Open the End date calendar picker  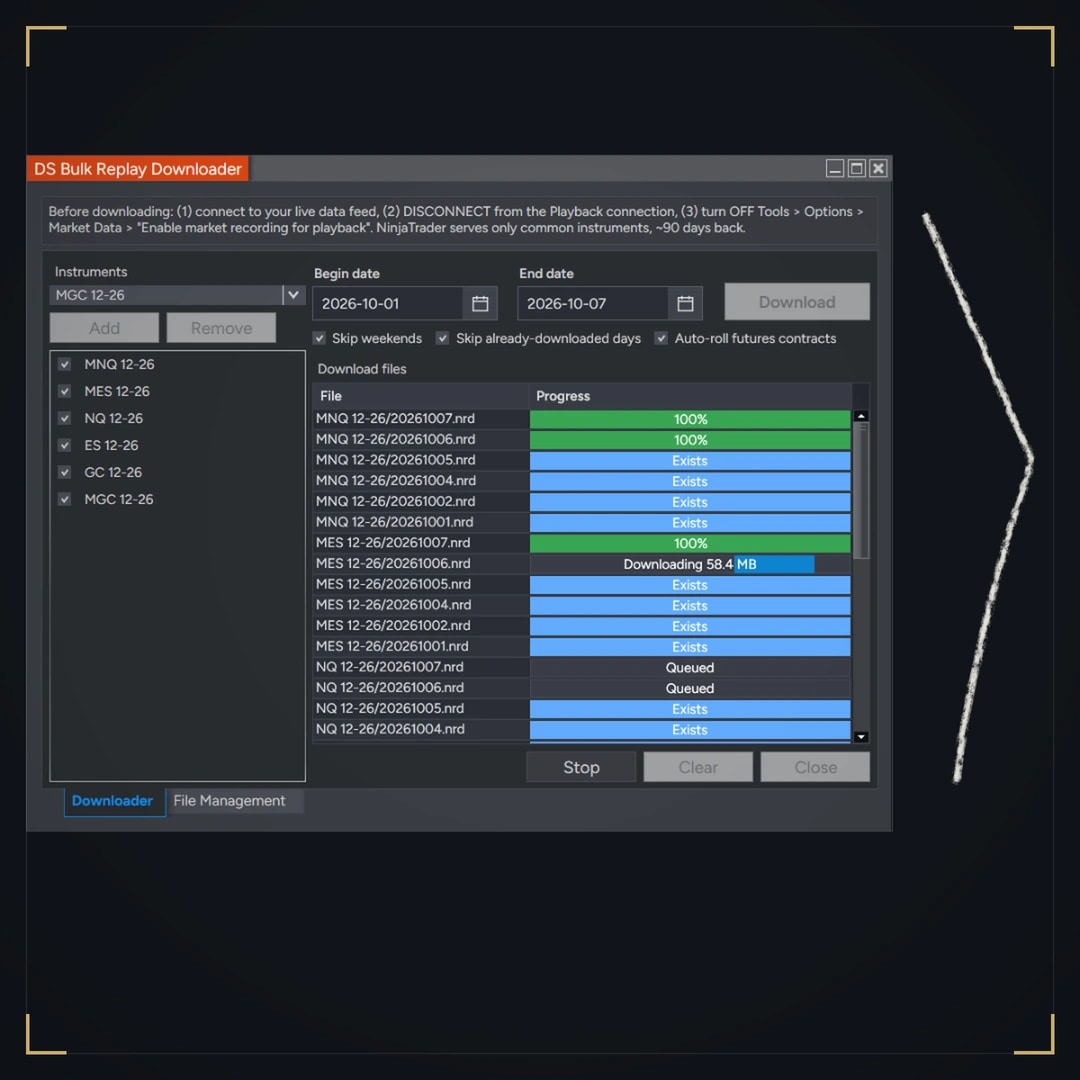[685, 303]
